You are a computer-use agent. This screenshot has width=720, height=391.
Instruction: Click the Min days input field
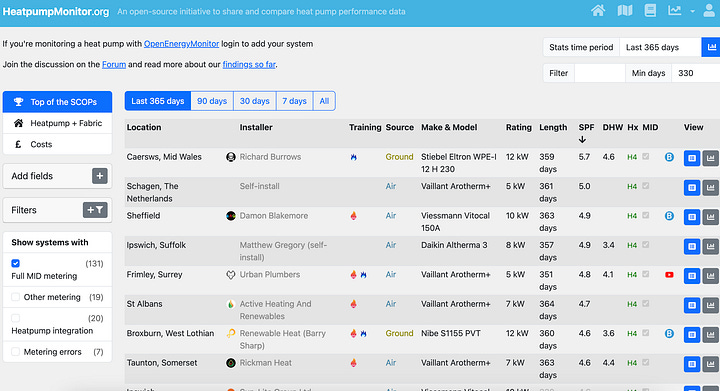click(696, 73)
